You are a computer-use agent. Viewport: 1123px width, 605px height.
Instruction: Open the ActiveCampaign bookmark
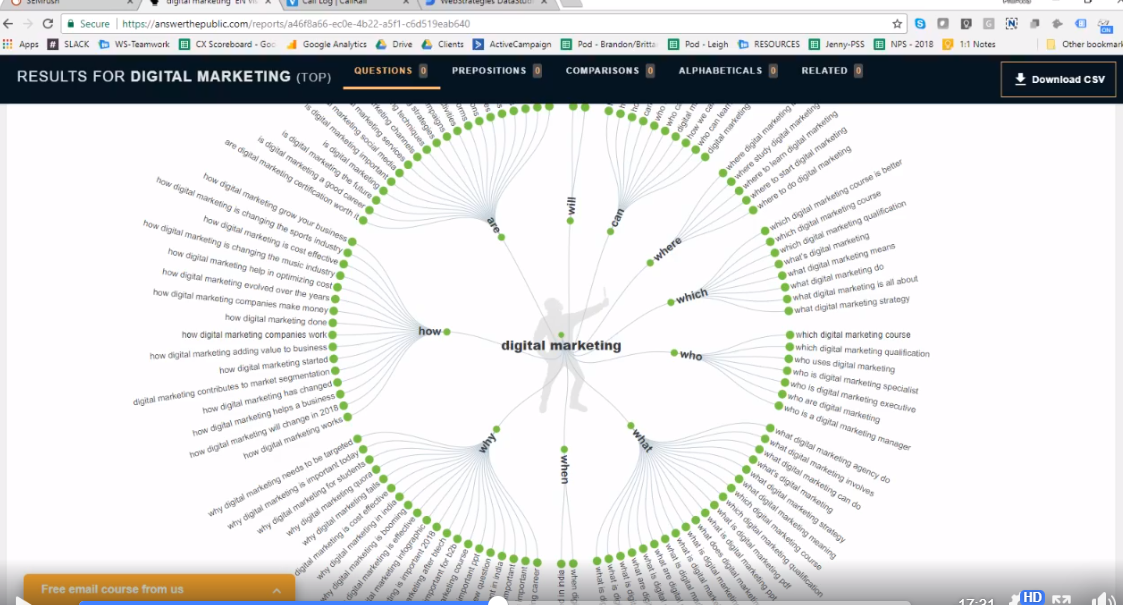(512, 44)
